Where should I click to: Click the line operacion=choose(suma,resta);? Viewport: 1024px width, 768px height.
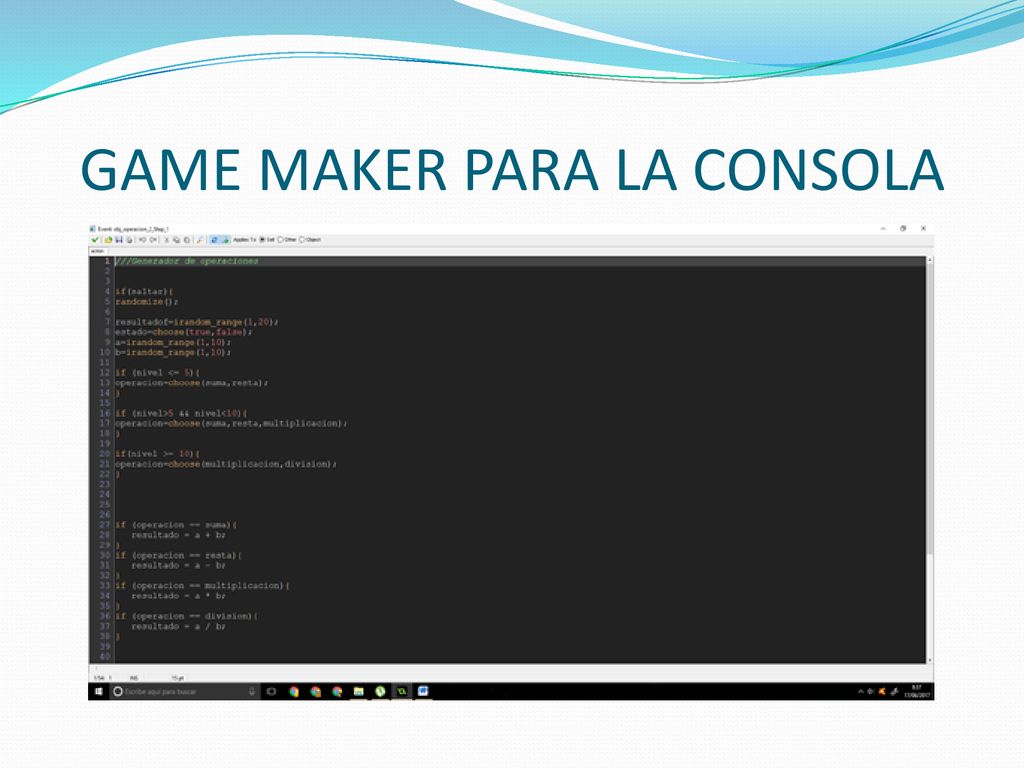(x=191, y=383)
